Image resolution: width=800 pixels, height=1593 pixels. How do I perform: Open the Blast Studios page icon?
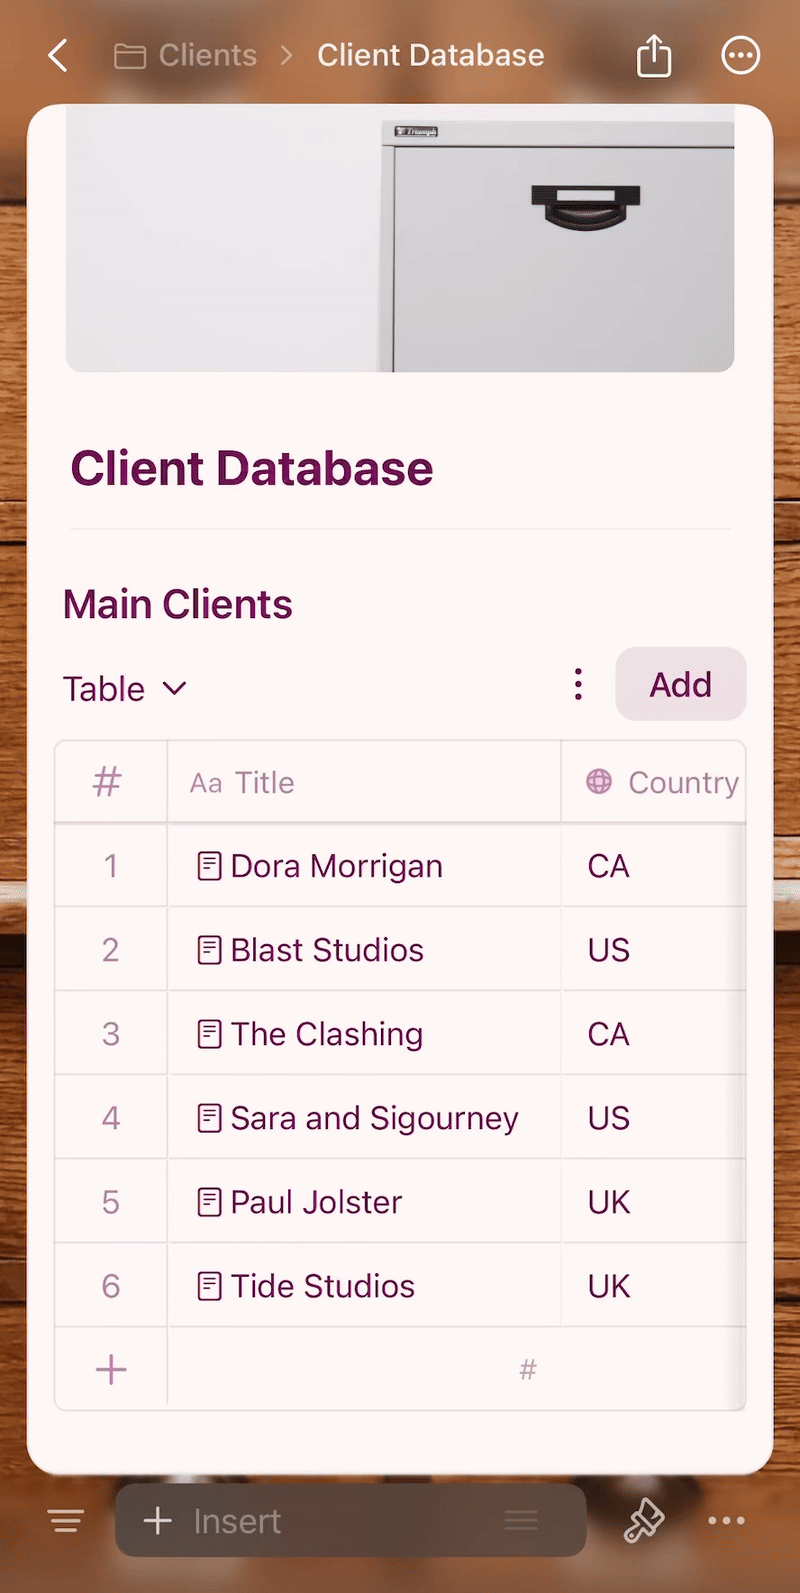(209, 950)
